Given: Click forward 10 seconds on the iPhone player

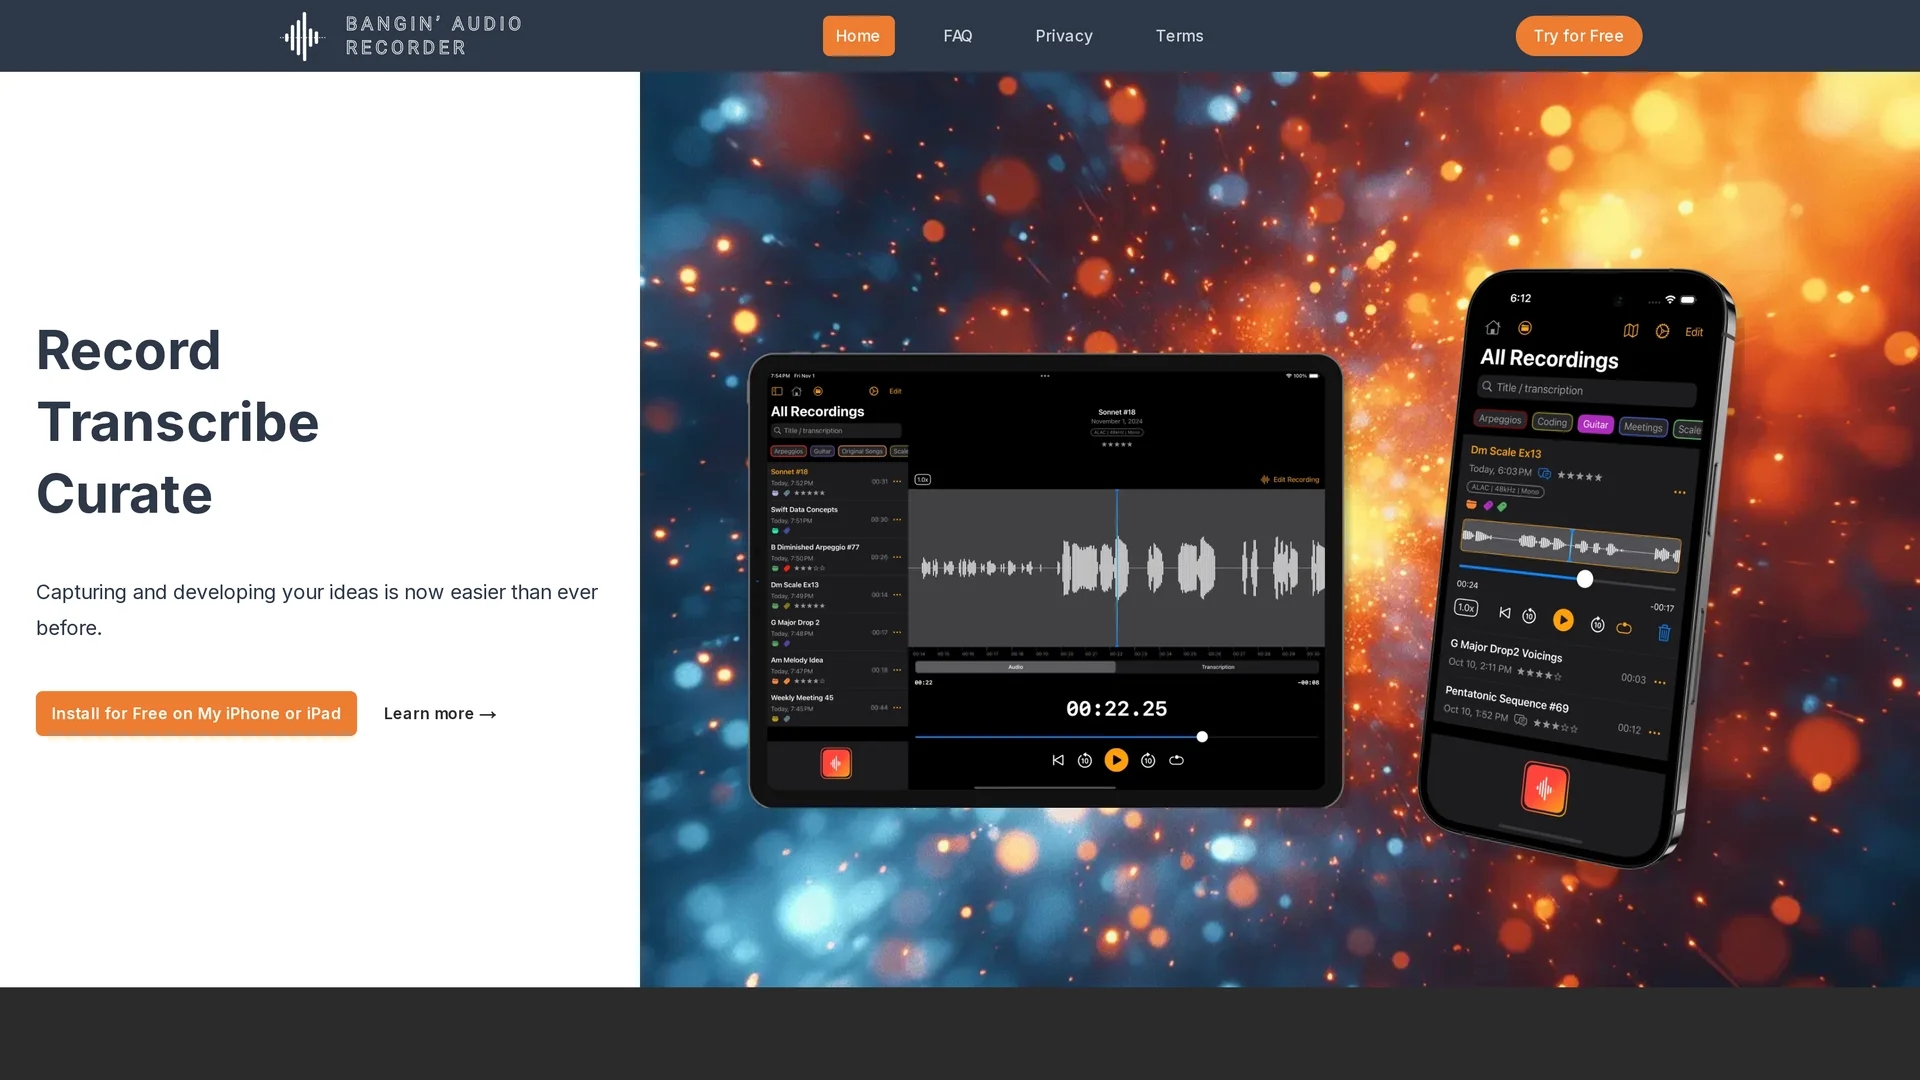Looking at the screenshot, I should [1598, 624].
